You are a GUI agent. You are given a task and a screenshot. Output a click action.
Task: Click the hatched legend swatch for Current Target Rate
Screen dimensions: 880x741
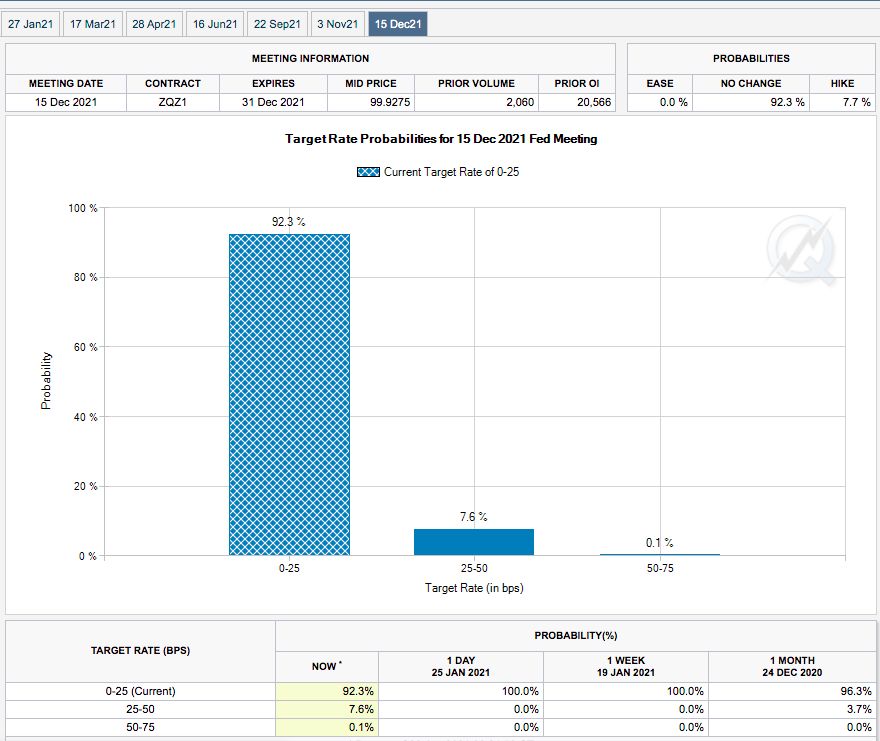tap(368, 172)
